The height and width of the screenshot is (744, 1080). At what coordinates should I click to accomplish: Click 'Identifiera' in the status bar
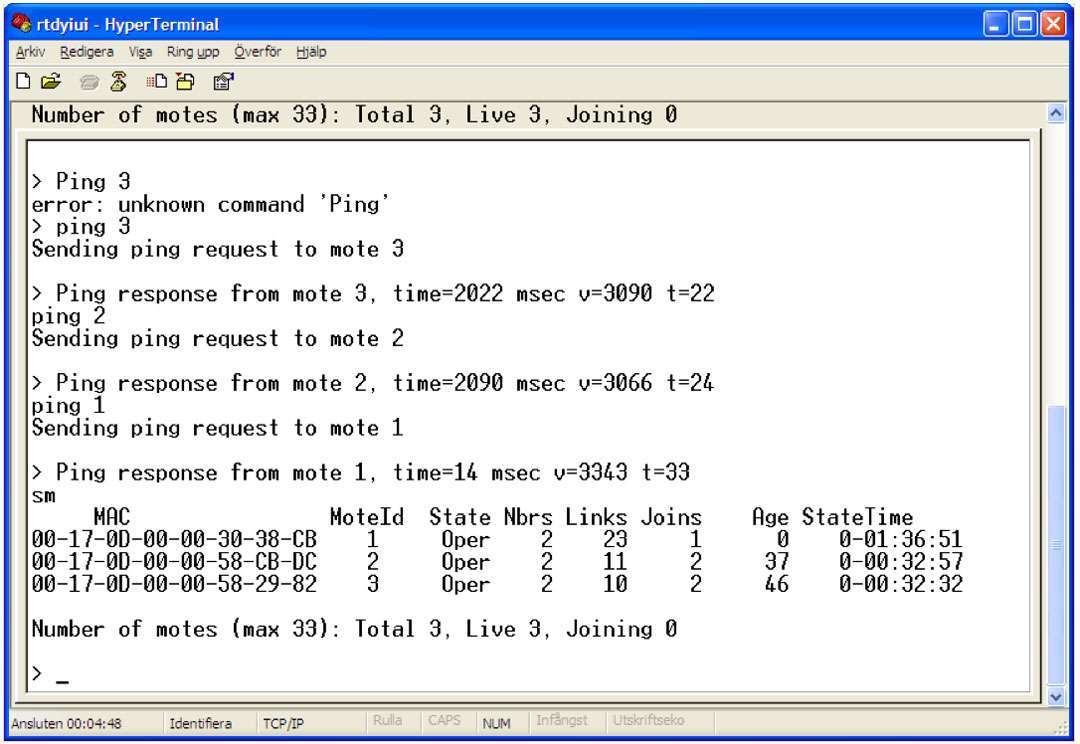coord(200,723)
